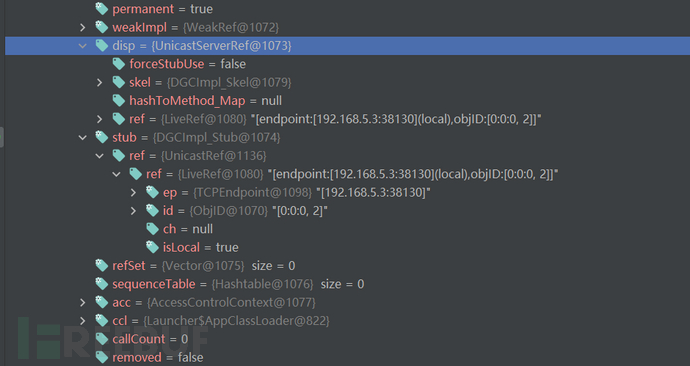The height and width of the screenshot is (366, 690).
Task: Expand the acc AccessControlContext node
Action: [83, 302]
